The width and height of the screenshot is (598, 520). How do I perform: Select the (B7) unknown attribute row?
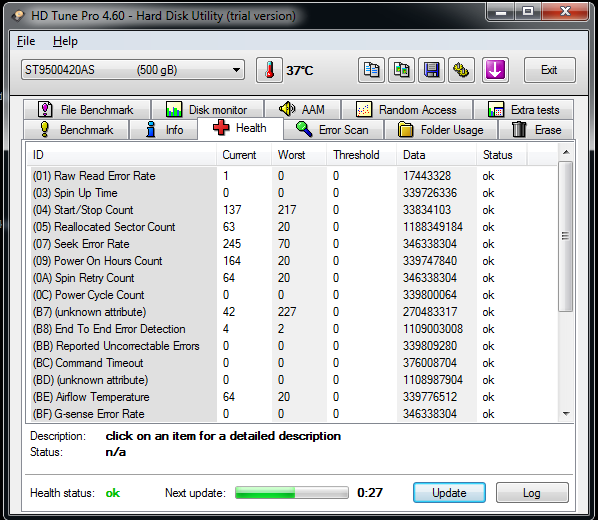(292, 312)
